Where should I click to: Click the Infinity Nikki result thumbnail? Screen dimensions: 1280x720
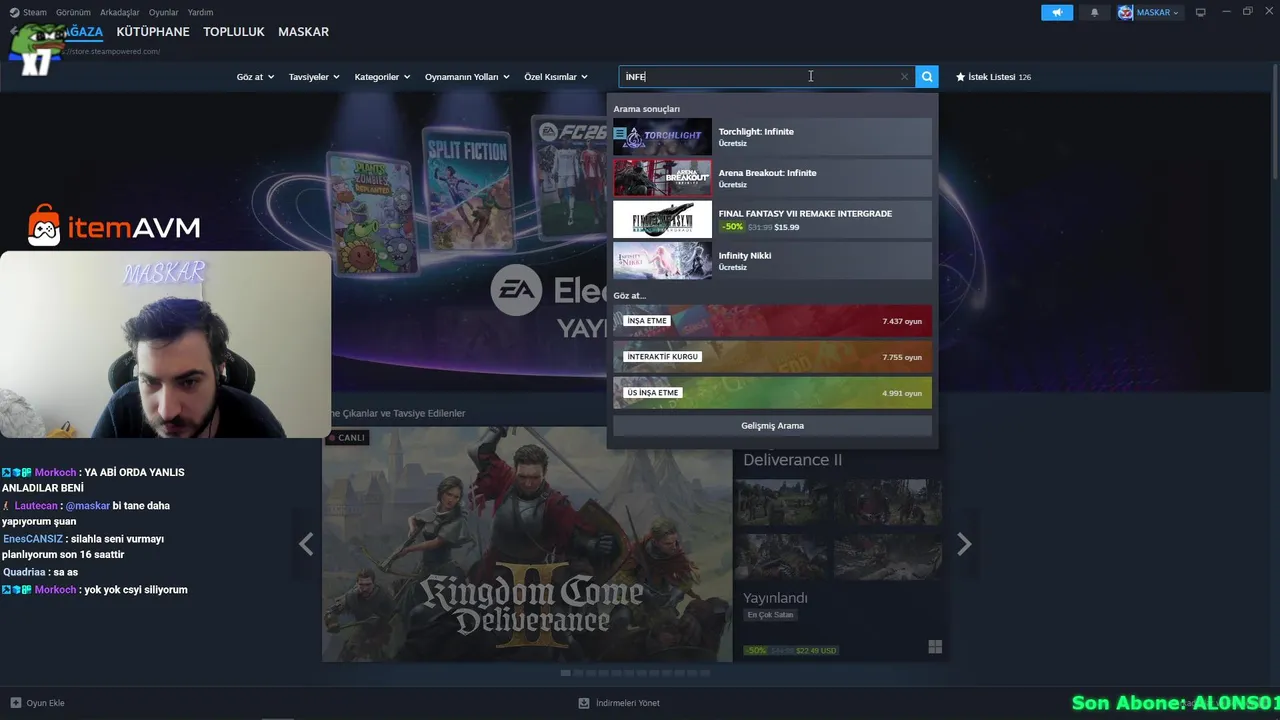click(662, 260)
